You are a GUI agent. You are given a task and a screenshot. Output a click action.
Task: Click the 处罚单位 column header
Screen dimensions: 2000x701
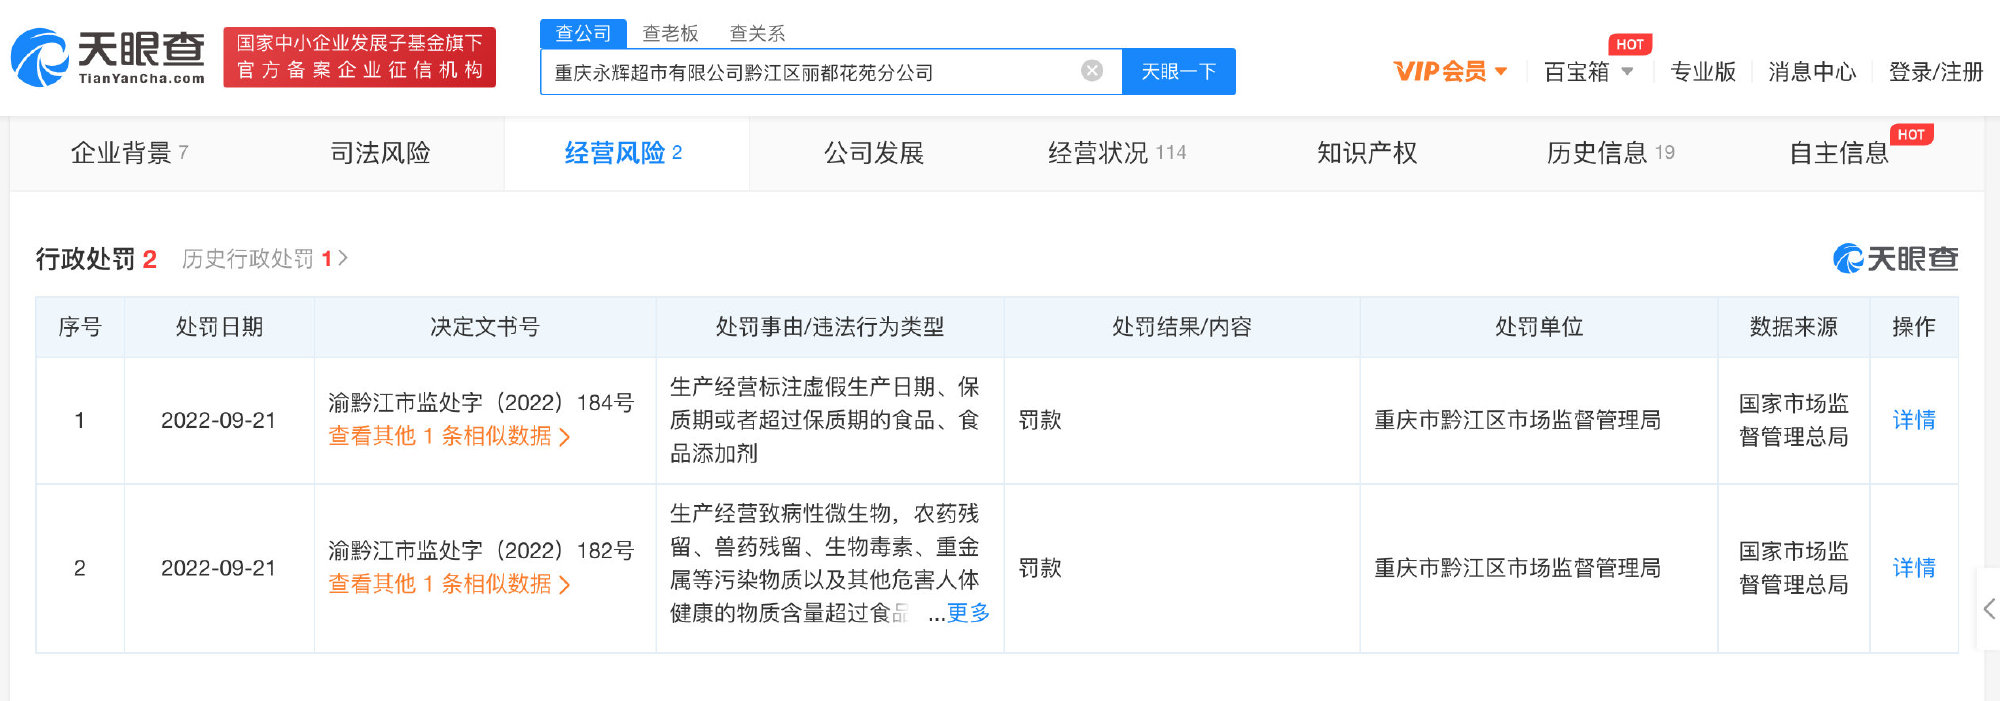click(1539, 327)
